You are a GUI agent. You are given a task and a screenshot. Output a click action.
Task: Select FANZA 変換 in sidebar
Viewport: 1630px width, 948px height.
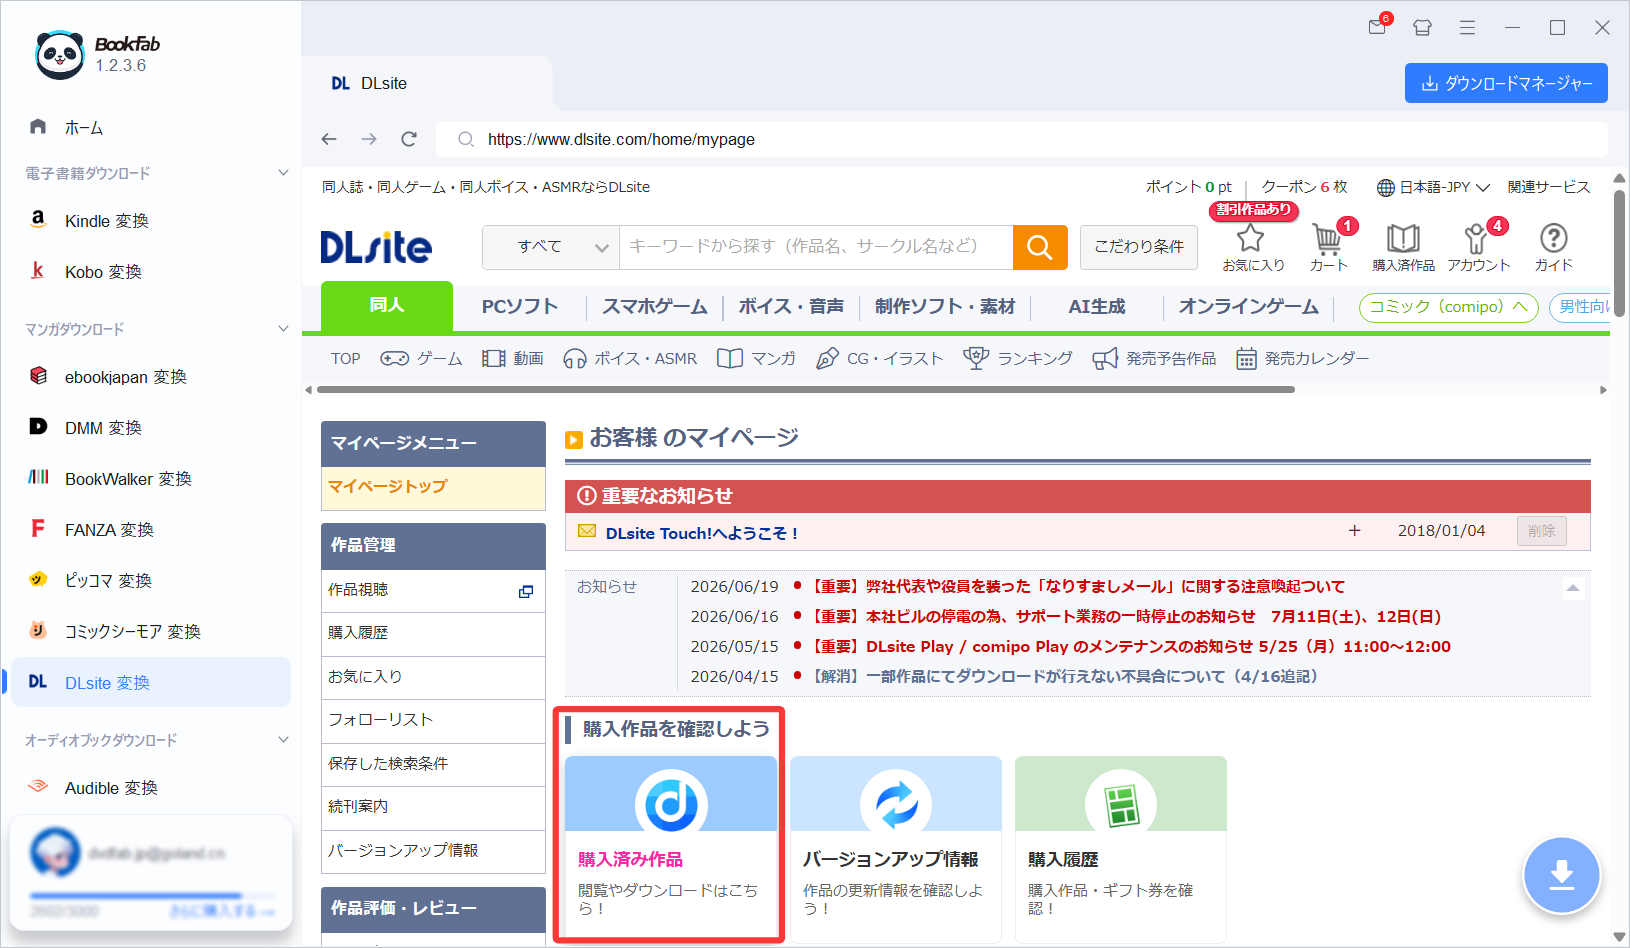pos(151,530)
